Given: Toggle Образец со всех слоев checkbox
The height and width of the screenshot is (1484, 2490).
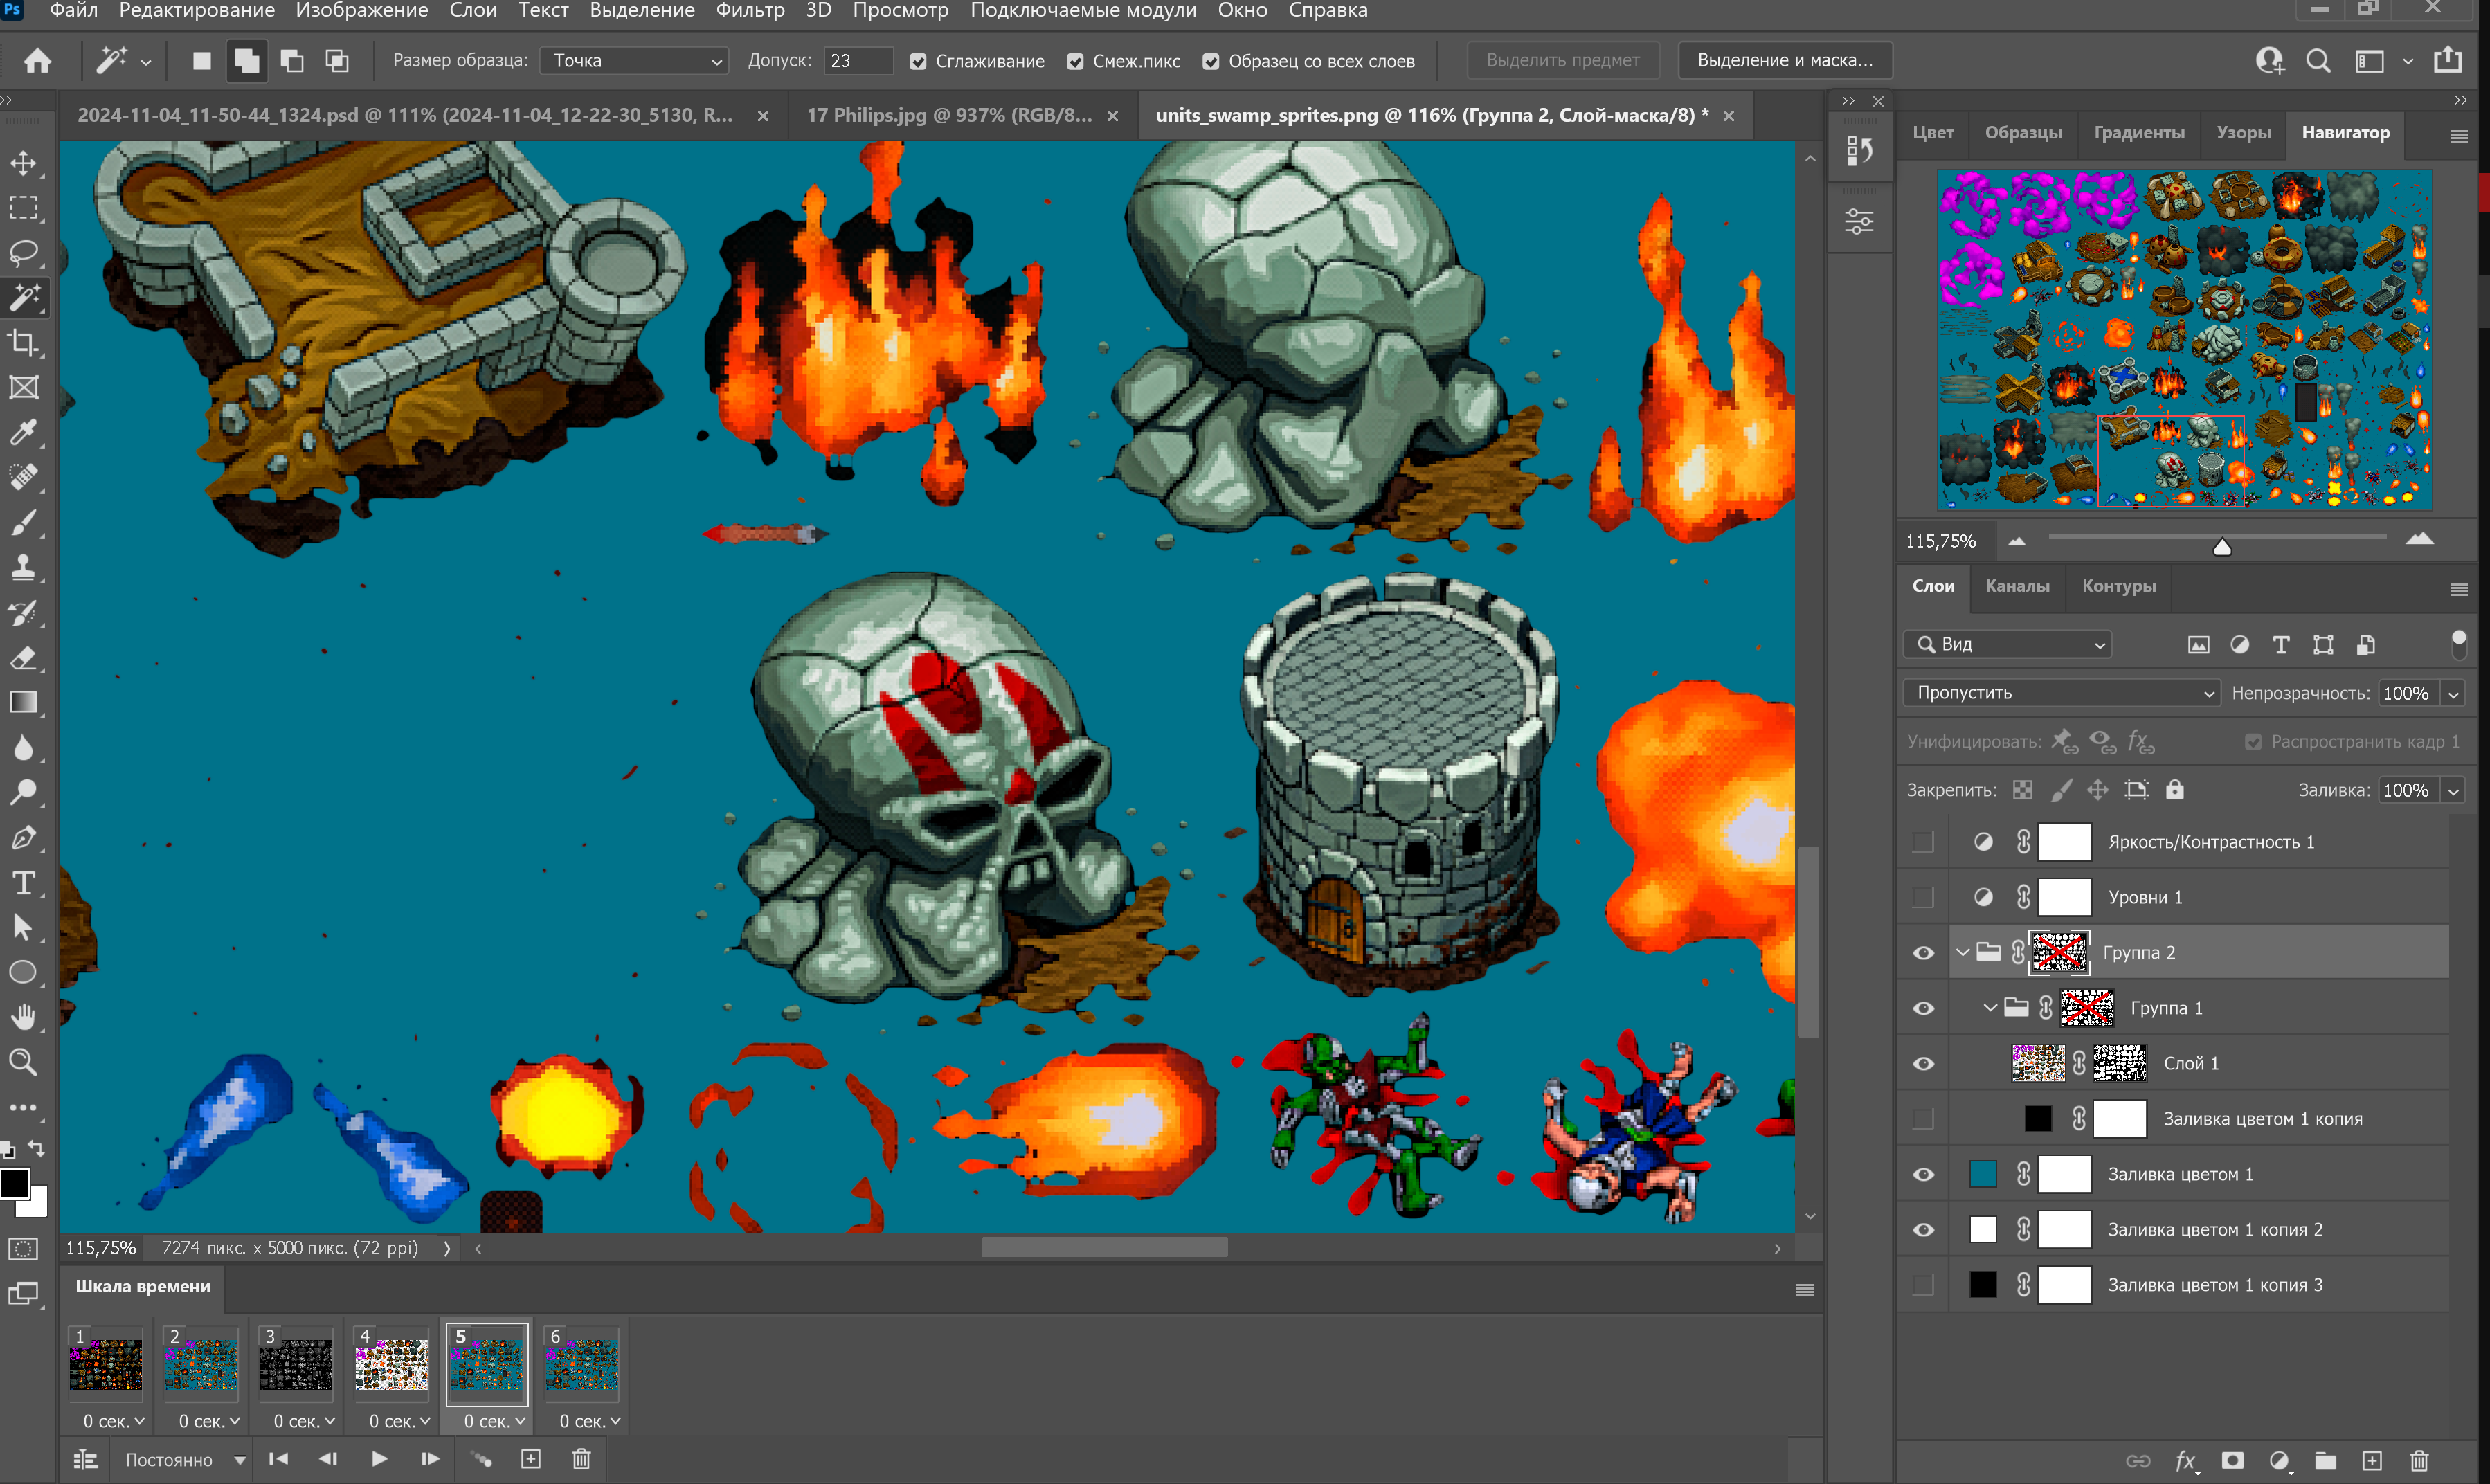Looking at the screenshot, I should tap(1210, 61).
